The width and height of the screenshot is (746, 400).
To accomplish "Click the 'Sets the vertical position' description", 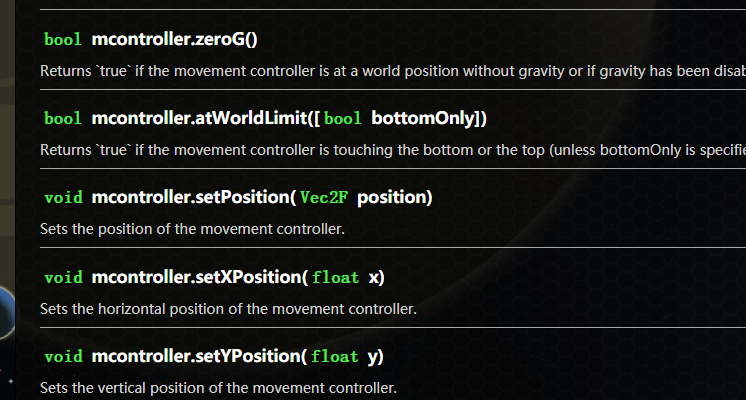I will [218, 387].
